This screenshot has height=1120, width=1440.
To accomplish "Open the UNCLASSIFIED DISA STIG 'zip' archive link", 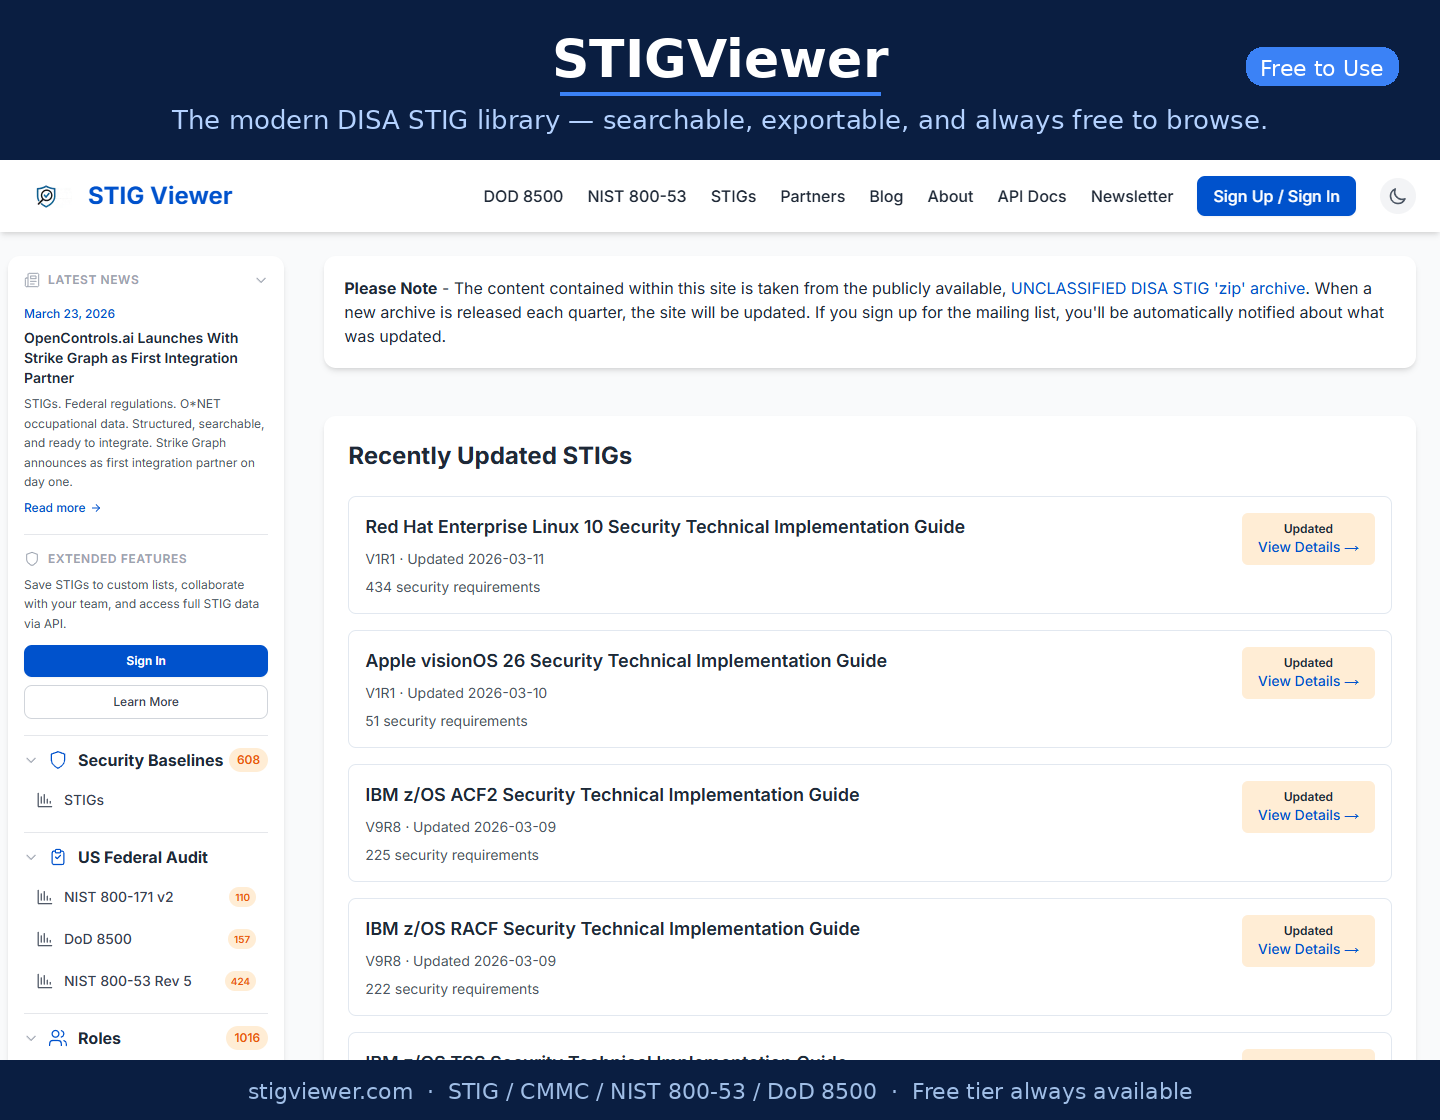I will pyautogui.click(x=1158, y=288).
